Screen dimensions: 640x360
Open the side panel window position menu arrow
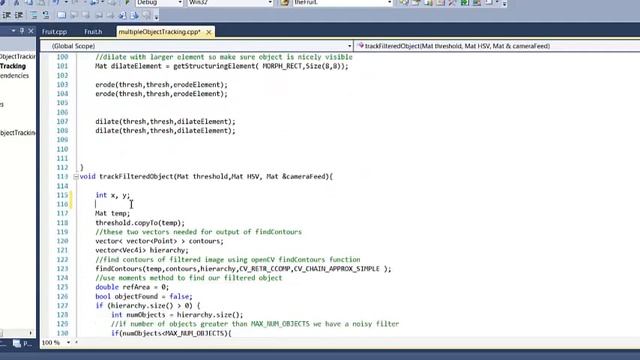coord(13,31)
